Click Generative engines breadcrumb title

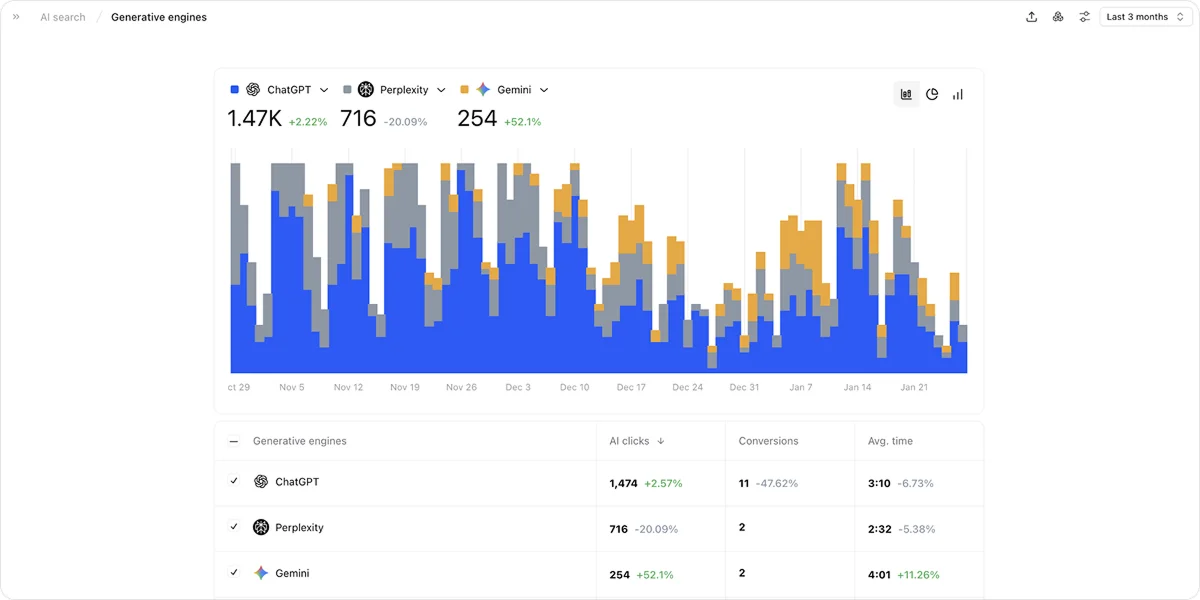click(x=159, y=17)
